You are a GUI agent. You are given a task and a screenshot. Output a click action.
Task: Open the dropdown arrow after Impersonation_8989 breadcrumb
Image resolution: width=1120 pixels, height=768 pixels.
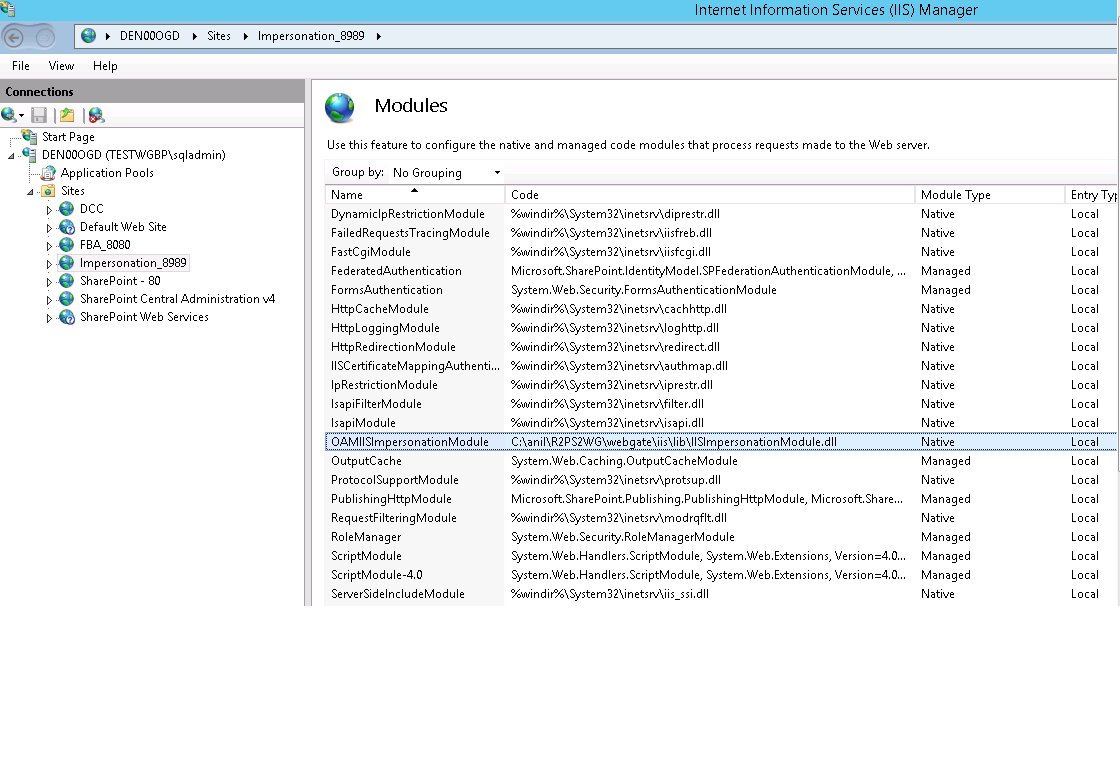[379, 36]
